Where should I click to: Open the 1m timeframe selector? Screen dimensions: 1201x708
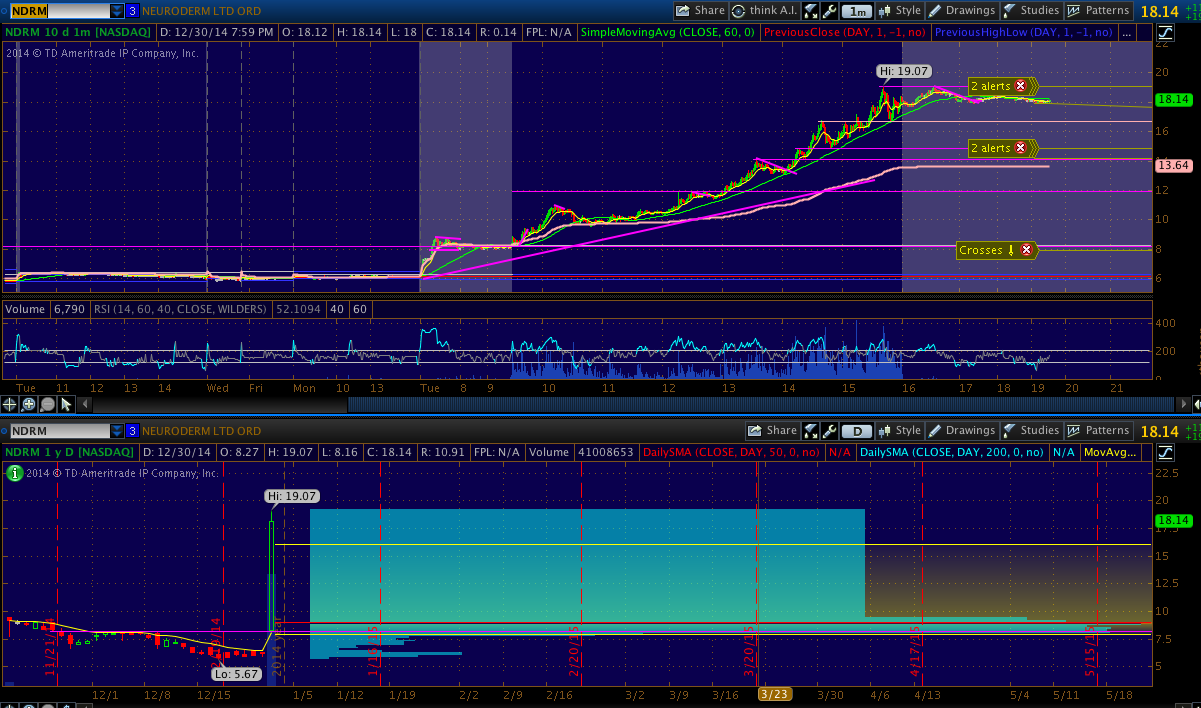coord(858,11)
